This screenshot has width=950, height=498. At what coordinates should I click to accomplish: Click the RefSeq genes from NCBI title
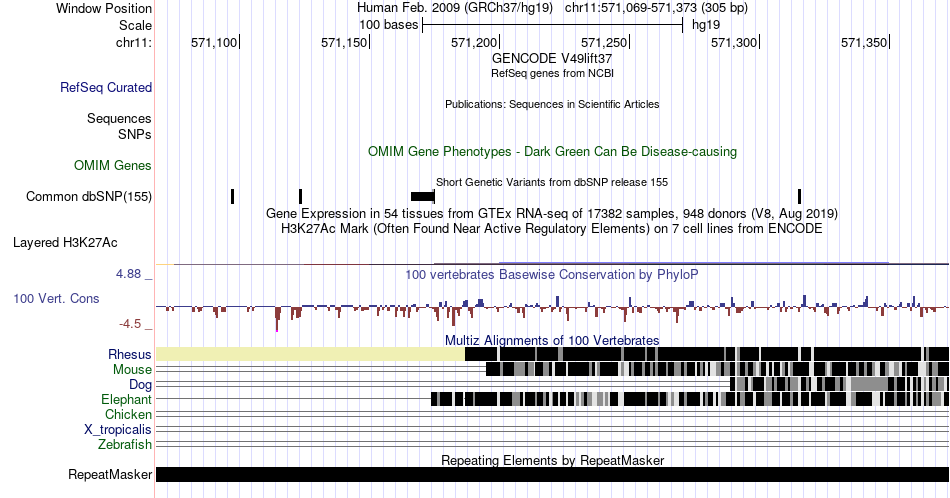(552, 73)
